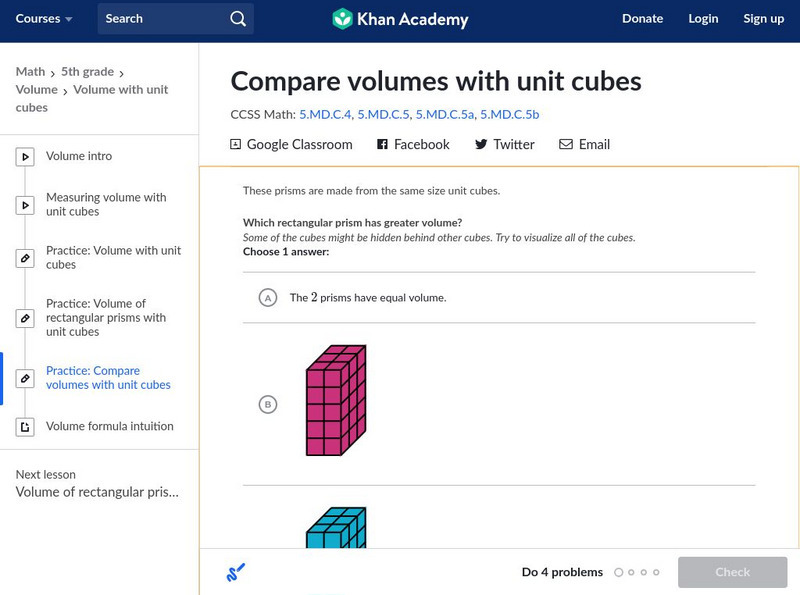Click the Donate menu item
800x595 pixels.
pyautogui.click(x=642, y=19)
